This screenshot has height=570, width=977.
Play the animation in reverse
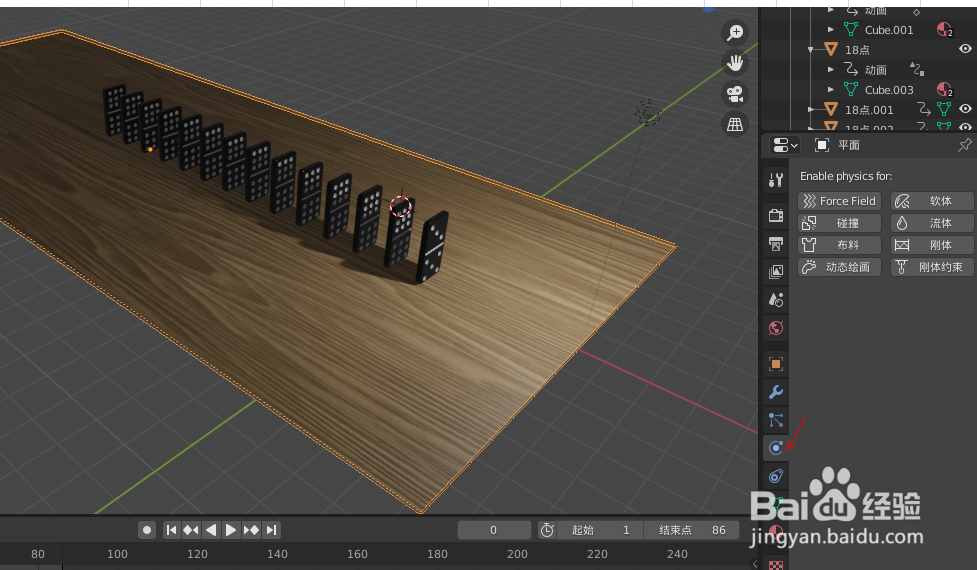211,530
